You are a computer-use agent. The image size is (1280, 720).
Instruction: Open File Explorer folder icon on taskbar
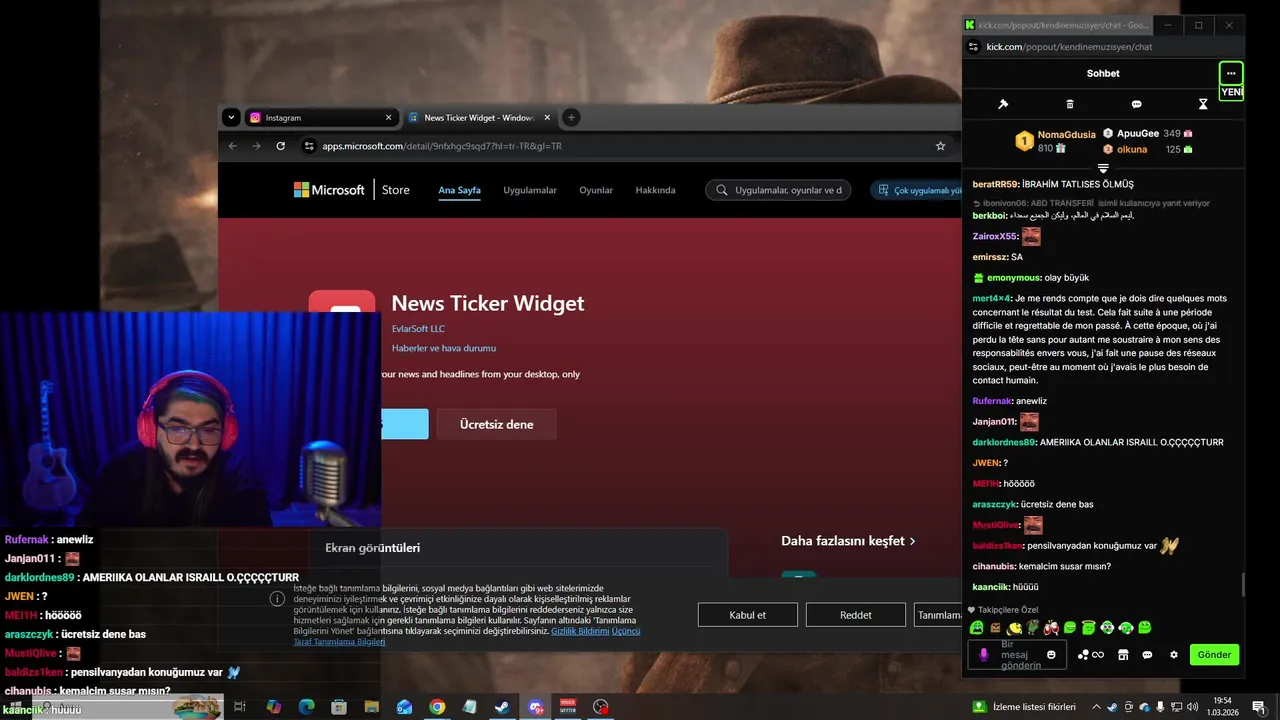[x=371, y=707]
